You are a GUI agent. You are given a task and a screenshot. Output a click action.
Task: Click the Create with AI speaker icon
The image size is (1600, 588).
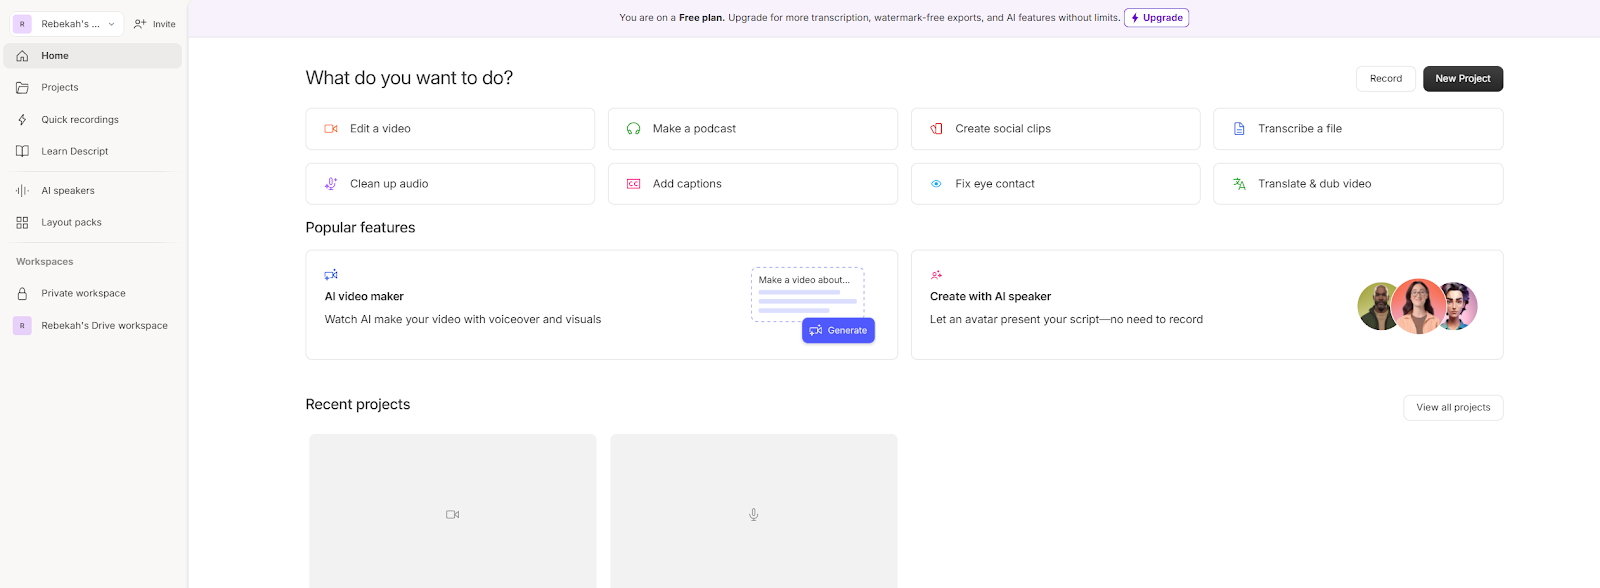(936, 274)
